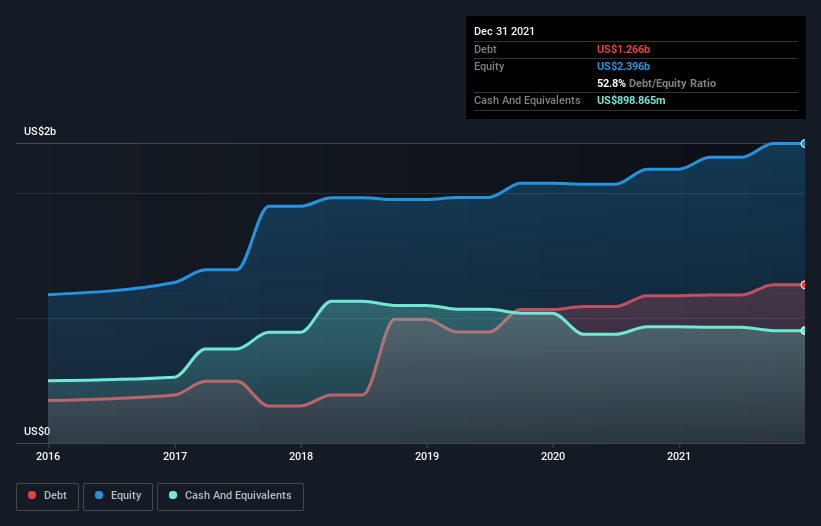Click the Debt row label in tooltip
Screen dimensions: 821x526
[485, 49]
